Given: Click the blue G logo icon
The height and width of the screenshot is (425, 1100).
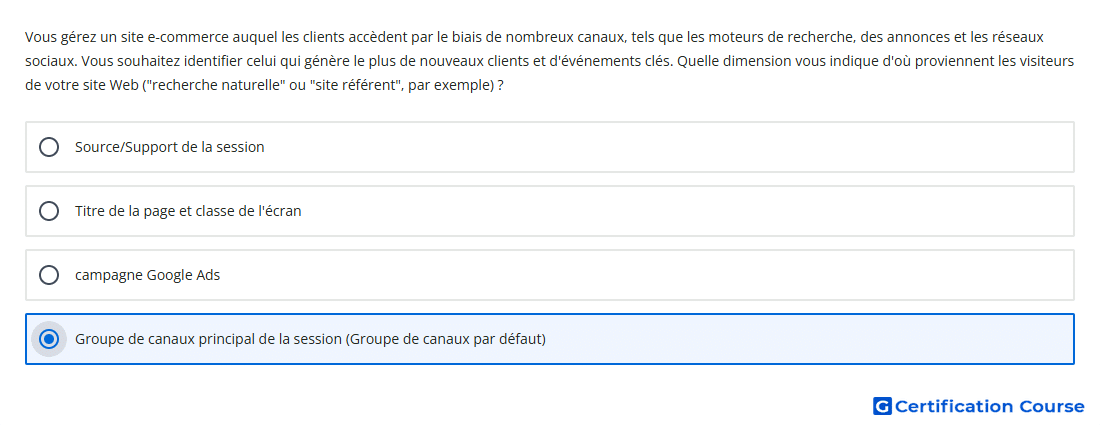Looking at the screenshot, I should tap(882, 406).
